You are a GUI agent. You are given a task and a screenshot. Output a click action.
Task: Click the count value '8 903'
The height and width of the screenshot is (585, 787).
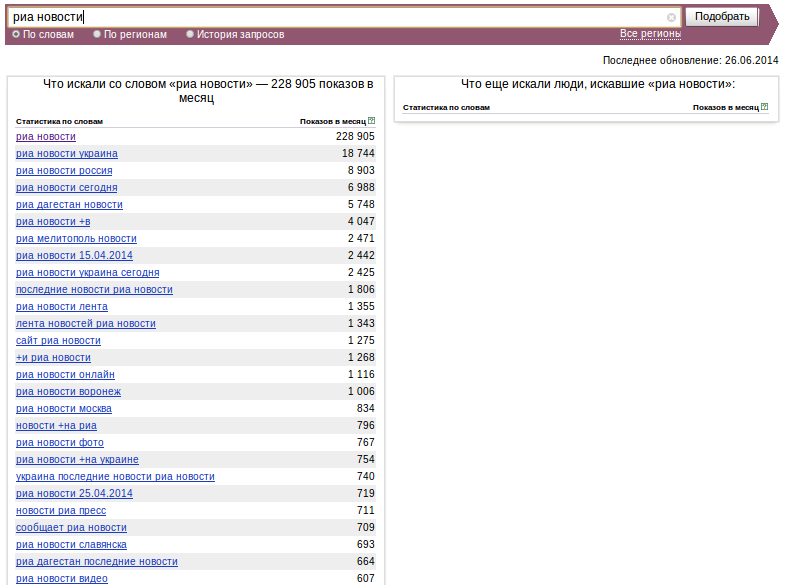361,171
